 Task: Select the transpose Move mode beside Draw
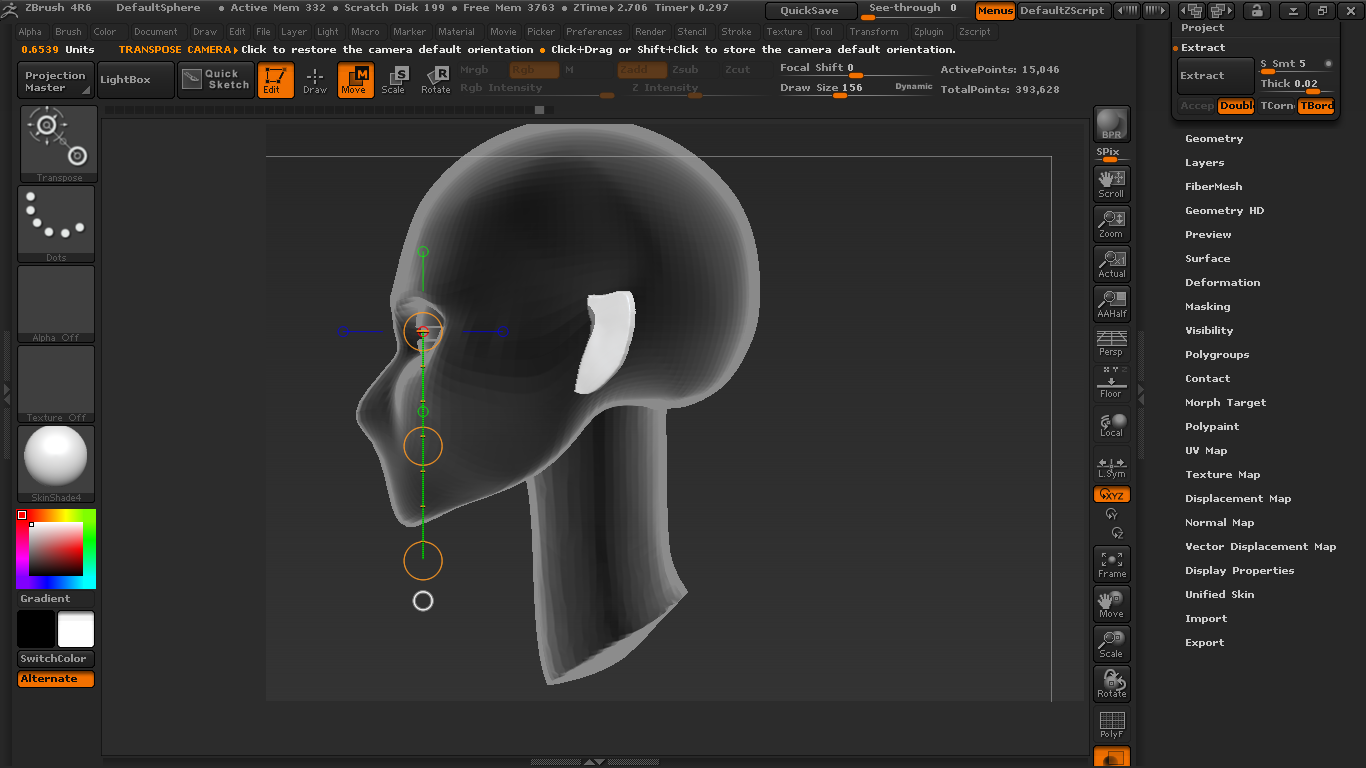click(355, 80)
